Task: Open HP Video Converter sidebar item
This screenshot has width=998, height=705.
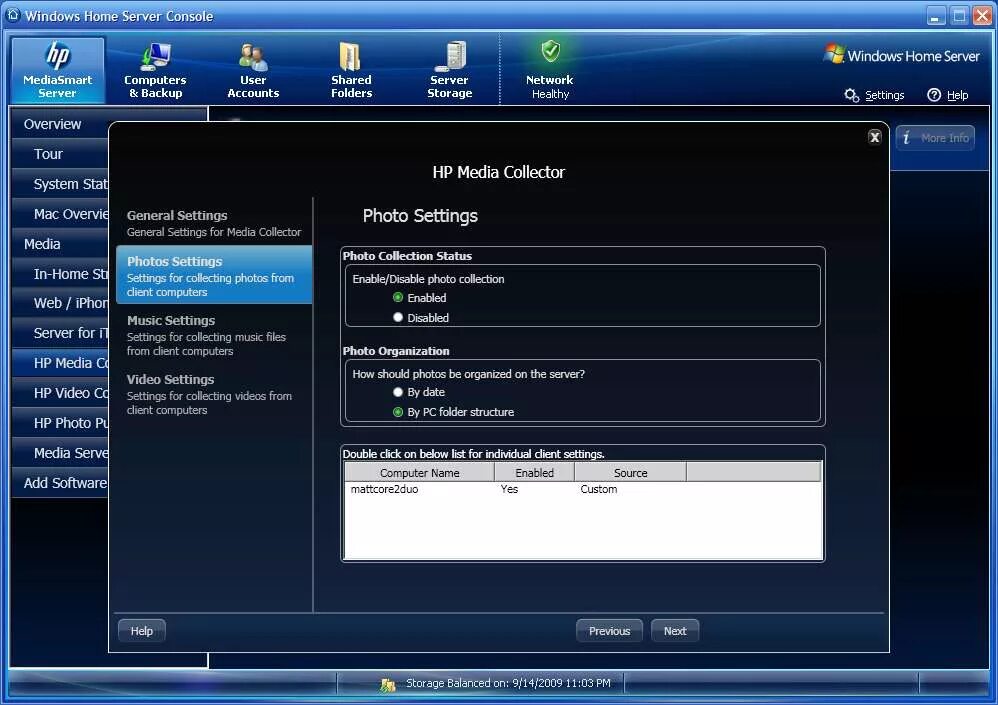Action: pos(60,393)
